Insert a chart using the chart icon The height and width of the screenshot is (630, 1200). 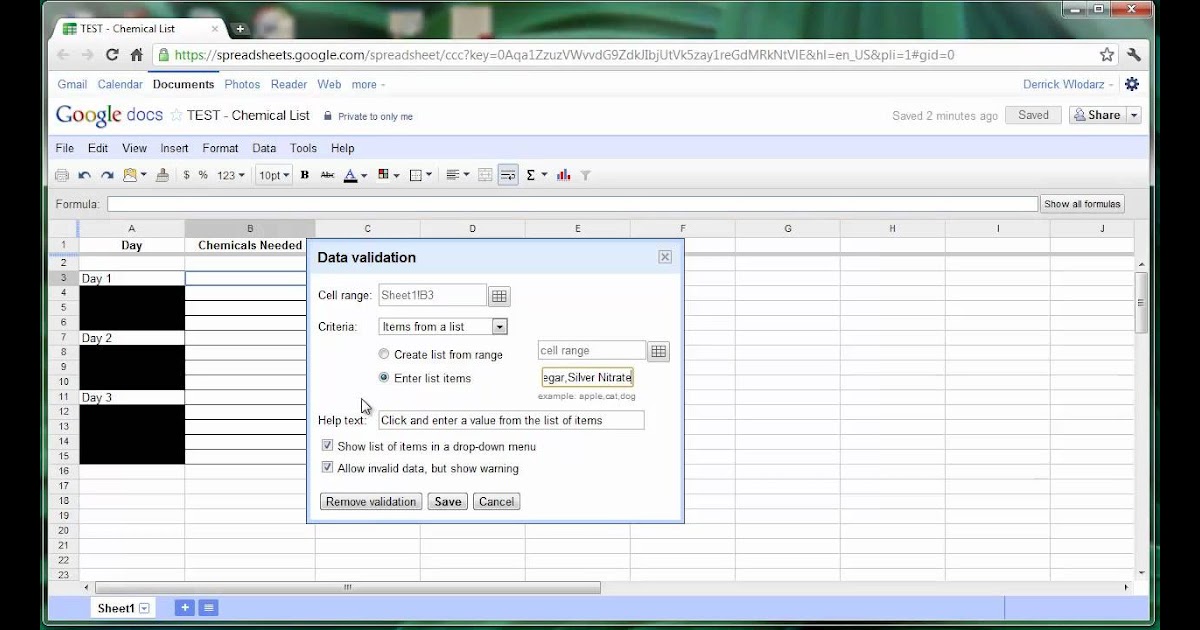[x=564, y=175]
